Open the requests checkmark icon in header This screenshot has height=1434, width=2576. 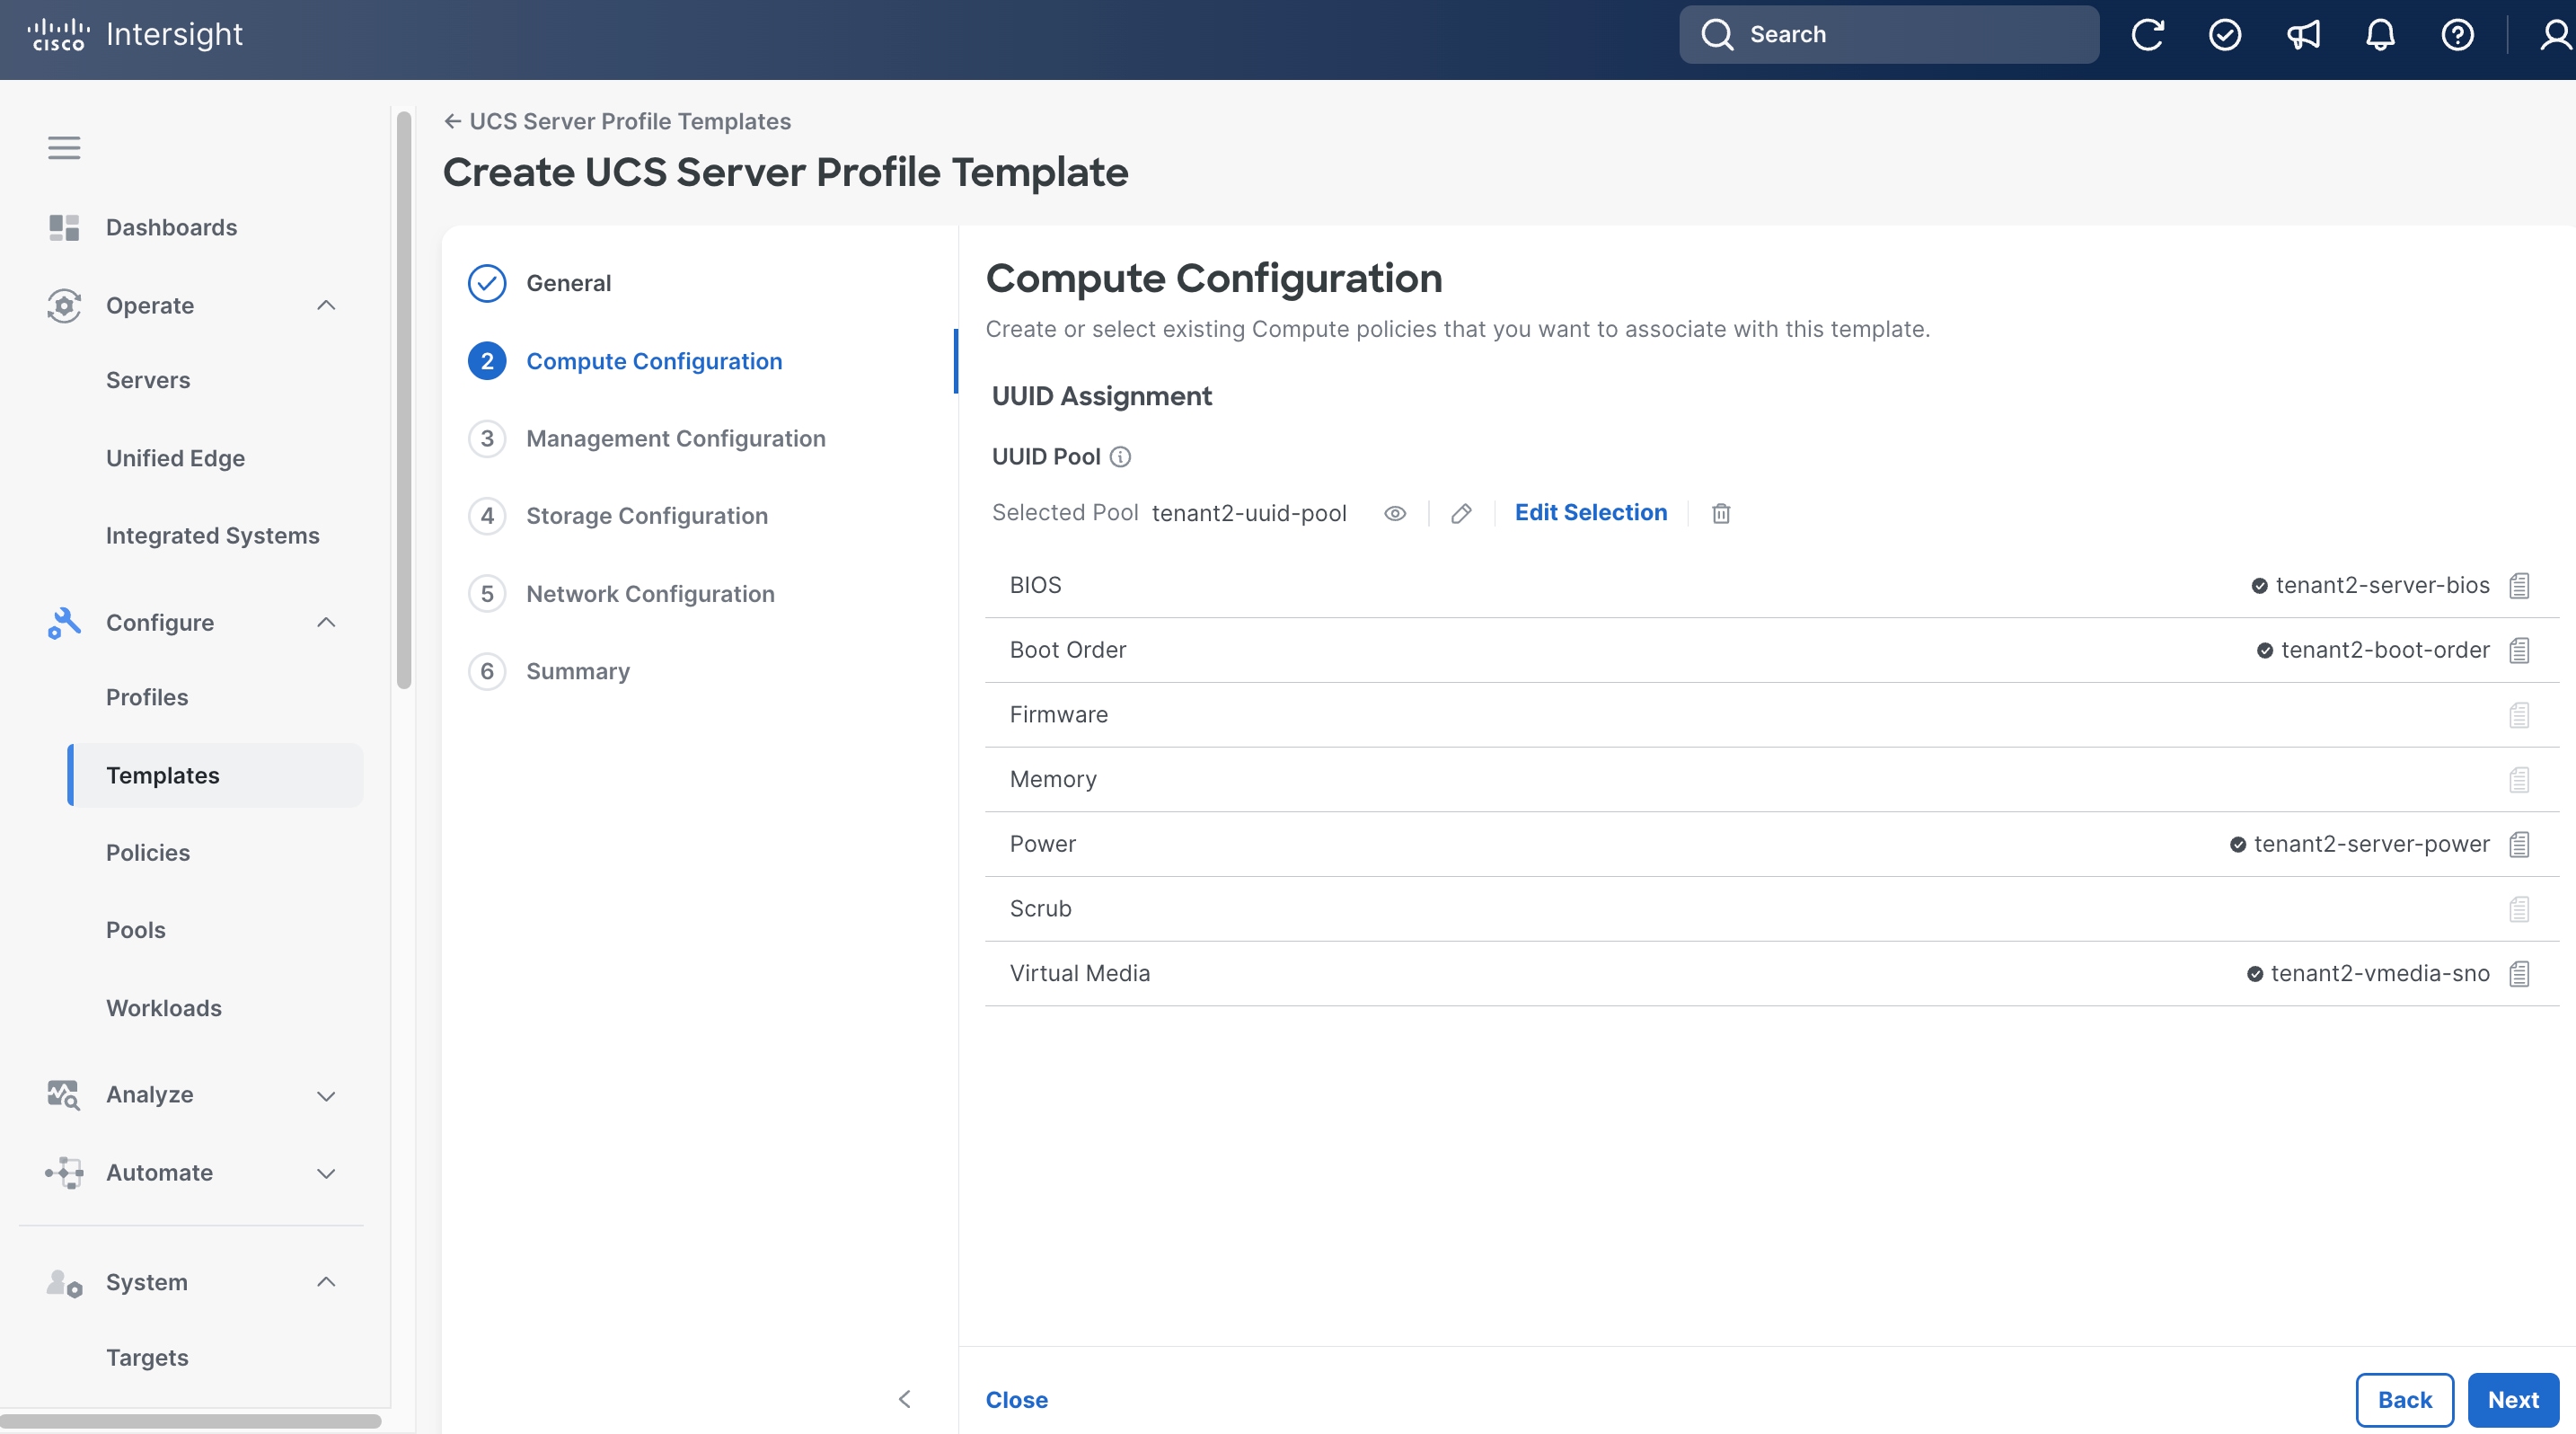2224,35
